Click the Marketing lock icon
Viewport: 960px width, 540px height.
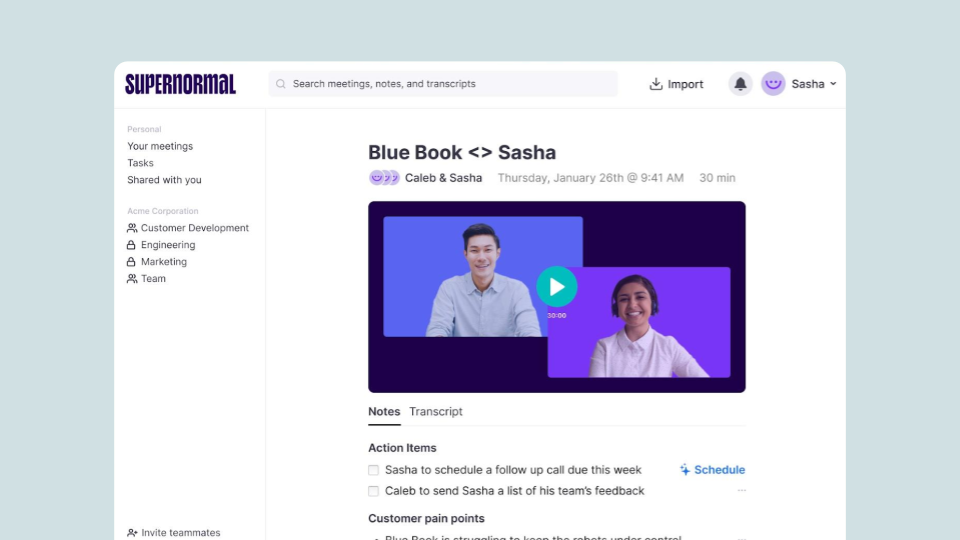tap(132, 262)
